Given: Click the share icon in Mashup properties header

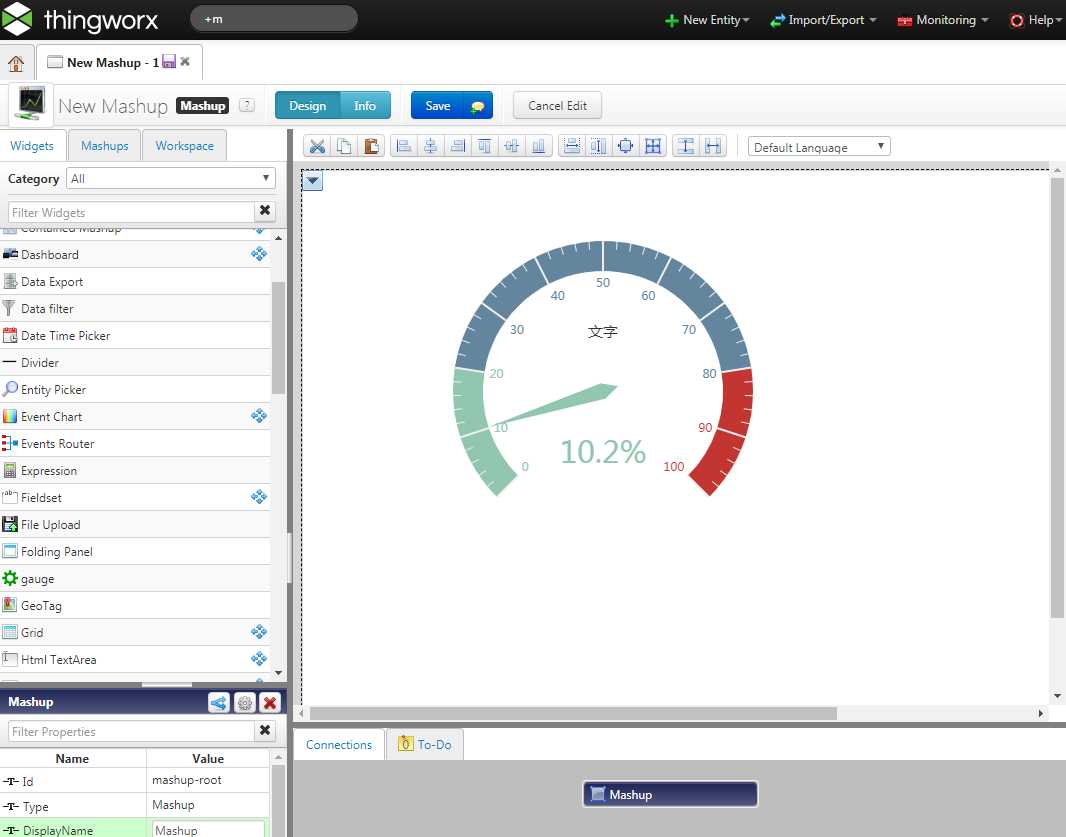Looking at the screenshot, I should pos(219,702).
